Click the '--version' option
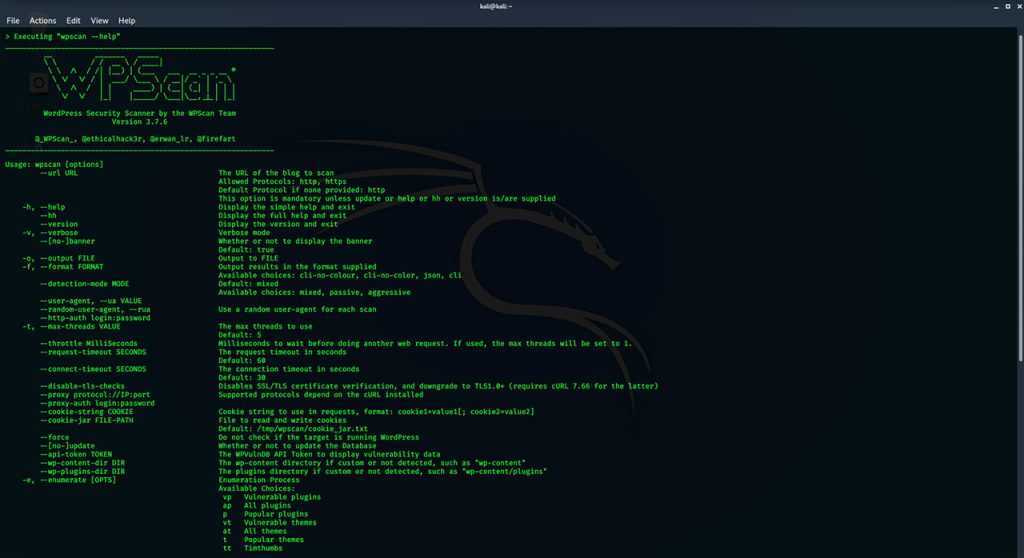Screen dimensions: 1024x558 [59, 223]
